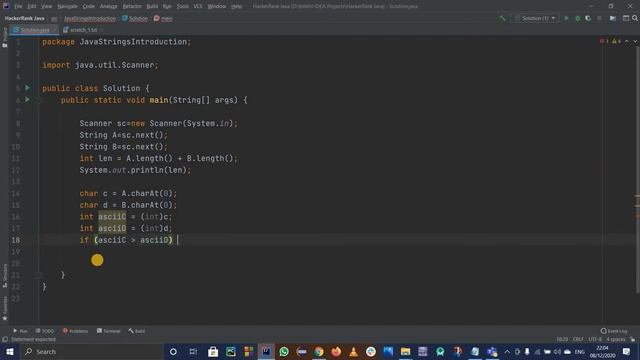
Task: Open the TODO tool window
Action: tap(44, 331)
